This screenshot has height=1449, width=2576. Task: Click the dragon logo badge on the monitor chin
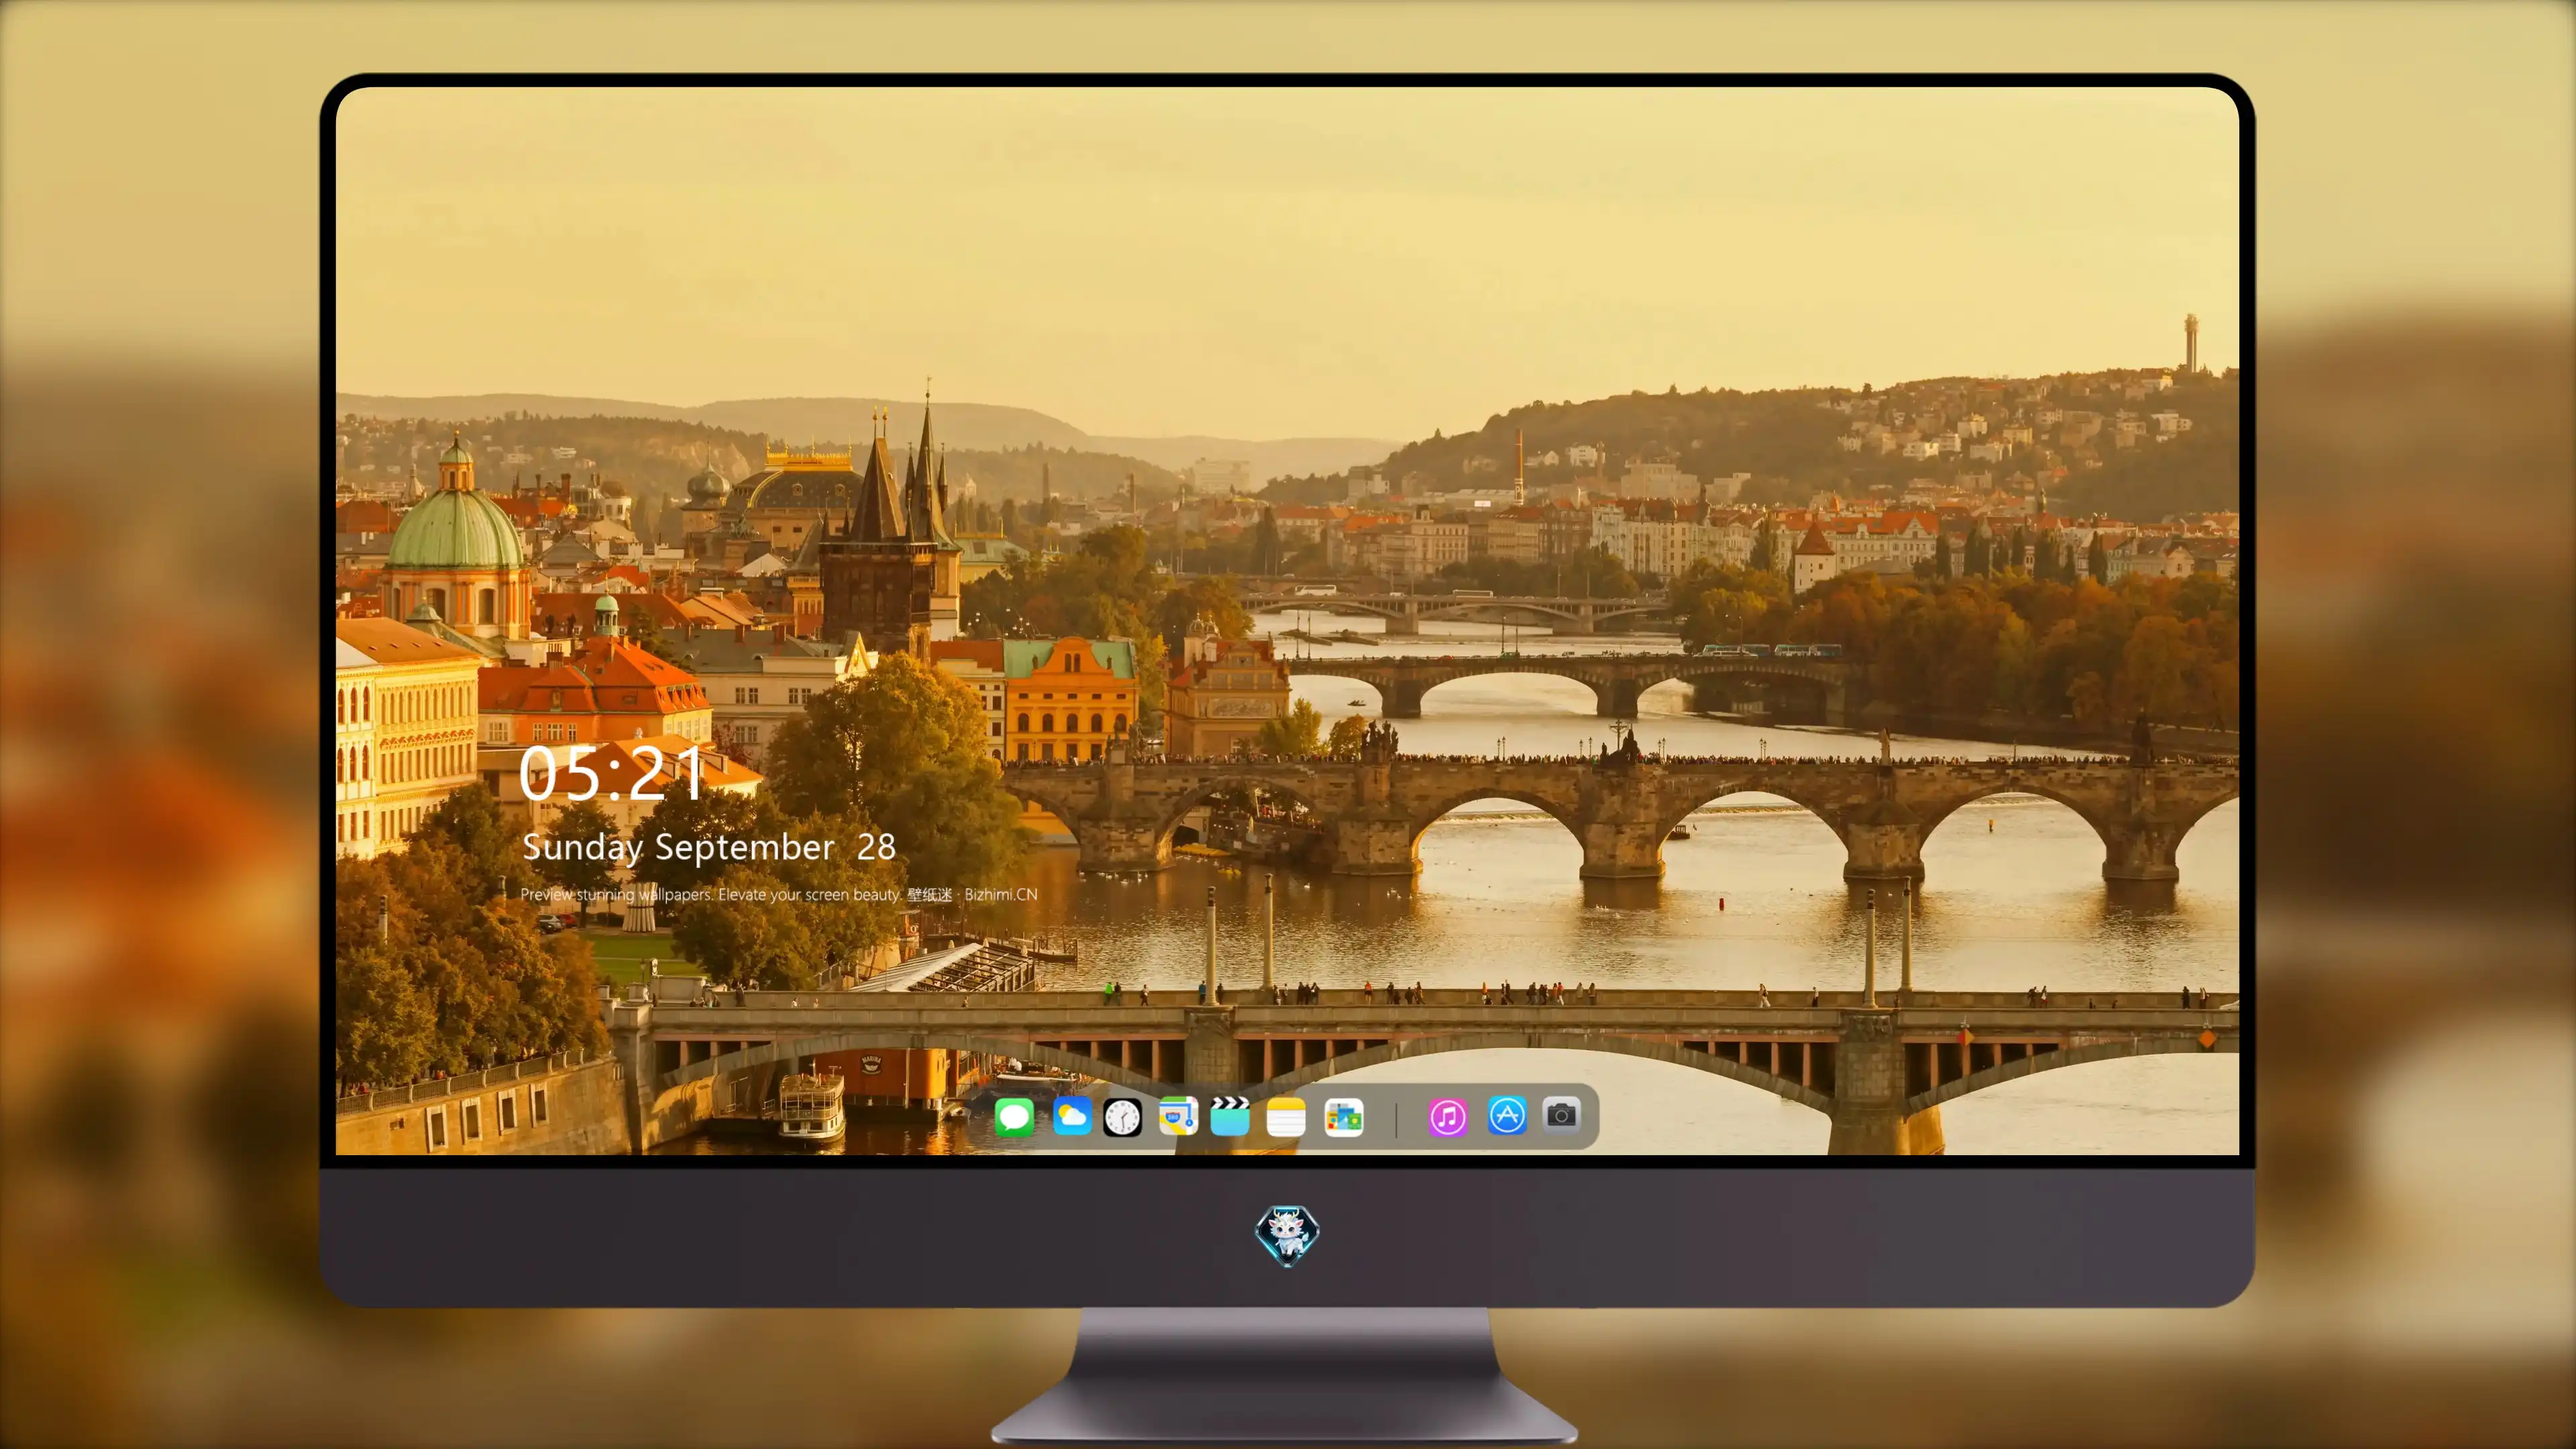(1287, 1236)
